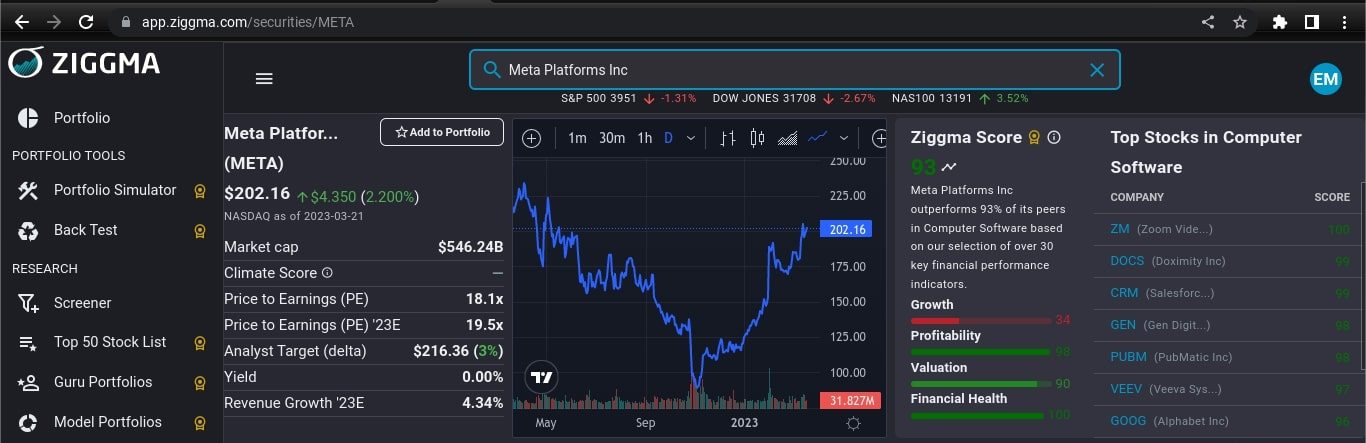Select the 1m chart interval
1366x443 pixels.
577,138
